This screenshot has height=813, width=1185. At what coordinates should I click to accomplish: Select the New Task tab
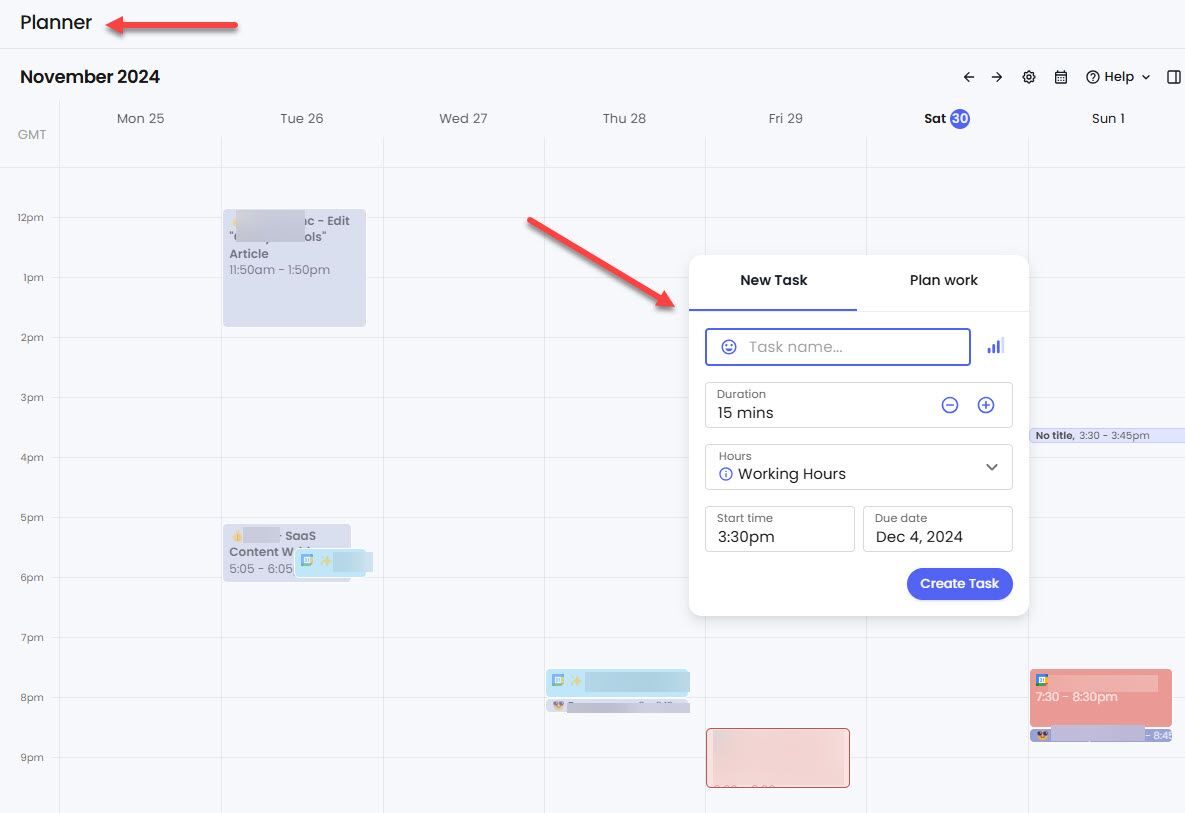[773, 280]
